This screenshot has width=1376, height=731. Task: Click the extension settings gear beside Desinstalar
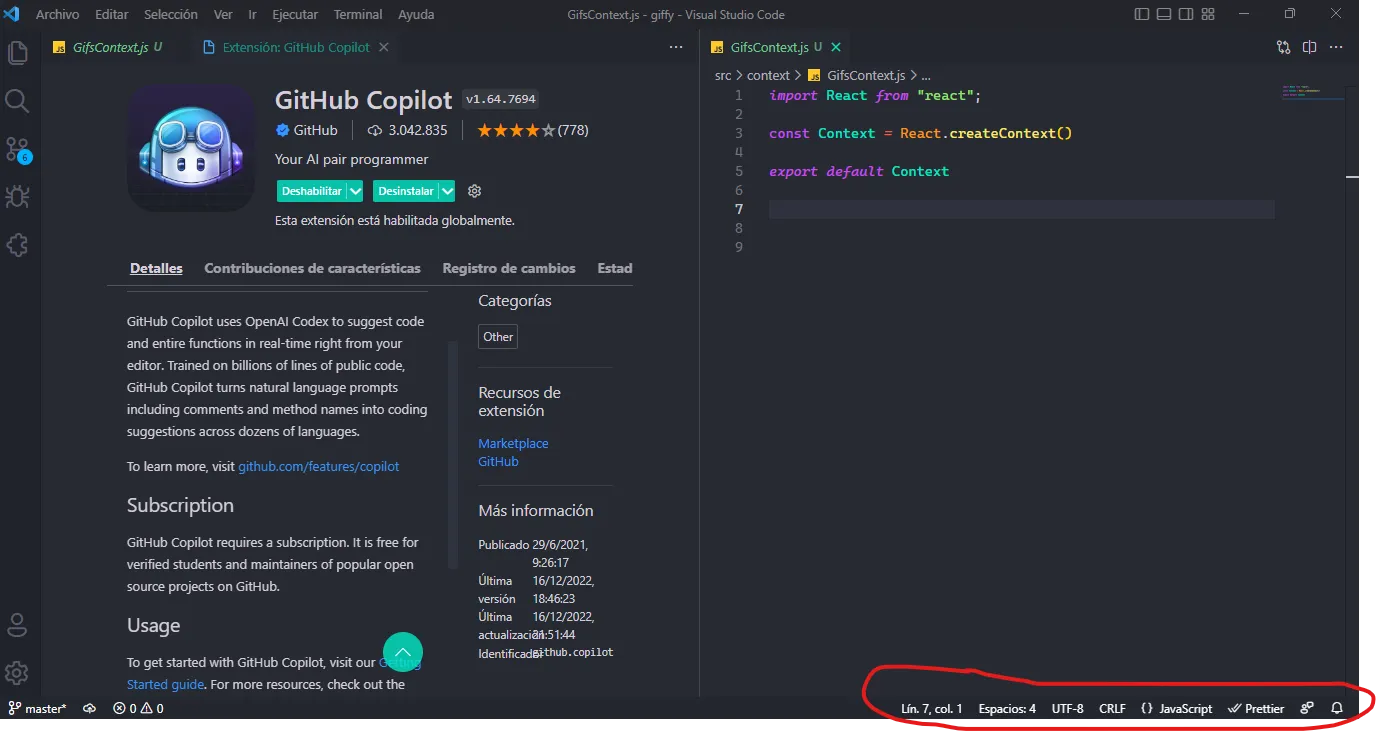(475, 191)
